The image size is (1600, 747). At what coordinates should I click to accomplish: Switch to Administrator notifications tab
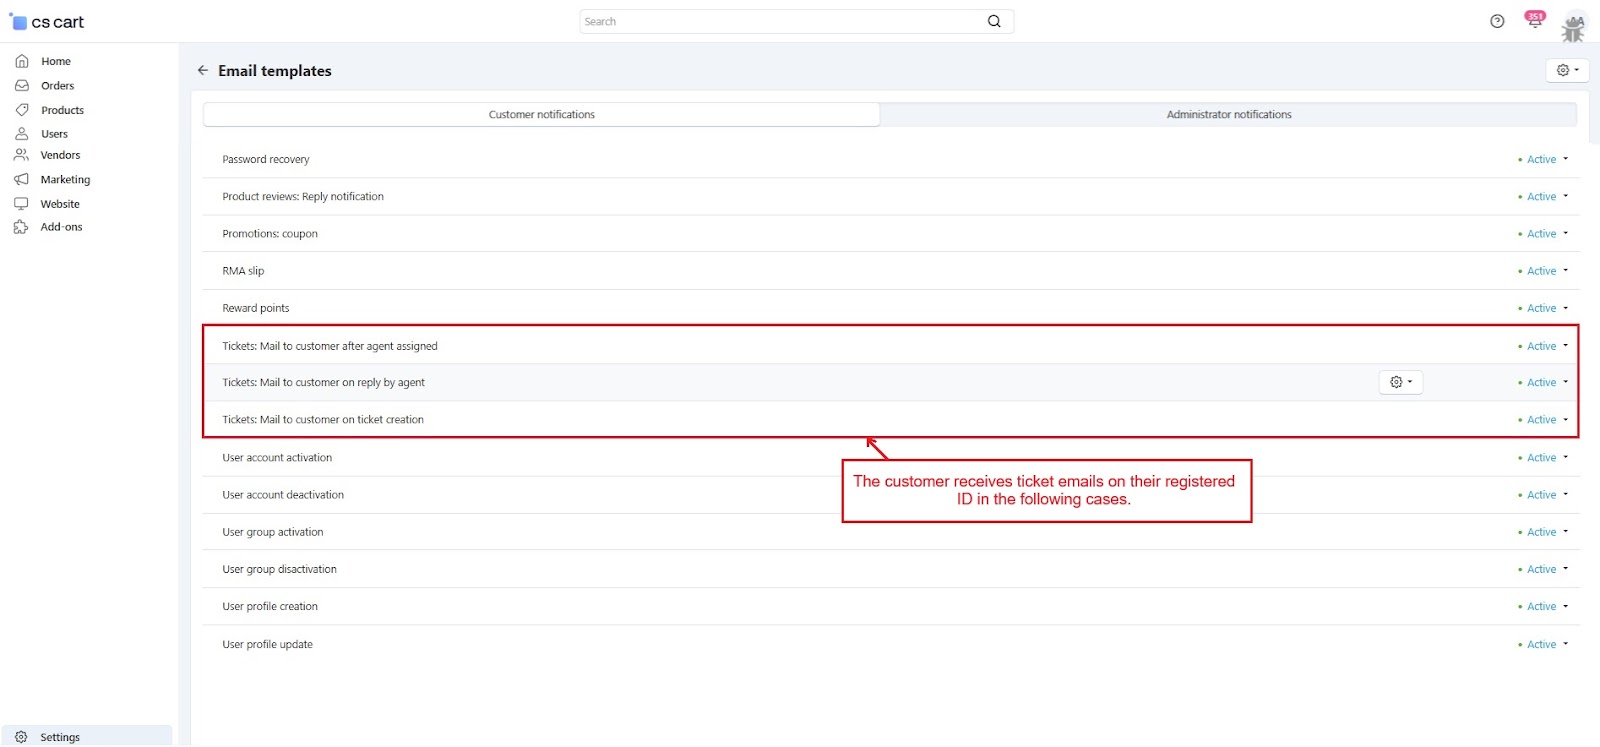tap(1228, 115)
